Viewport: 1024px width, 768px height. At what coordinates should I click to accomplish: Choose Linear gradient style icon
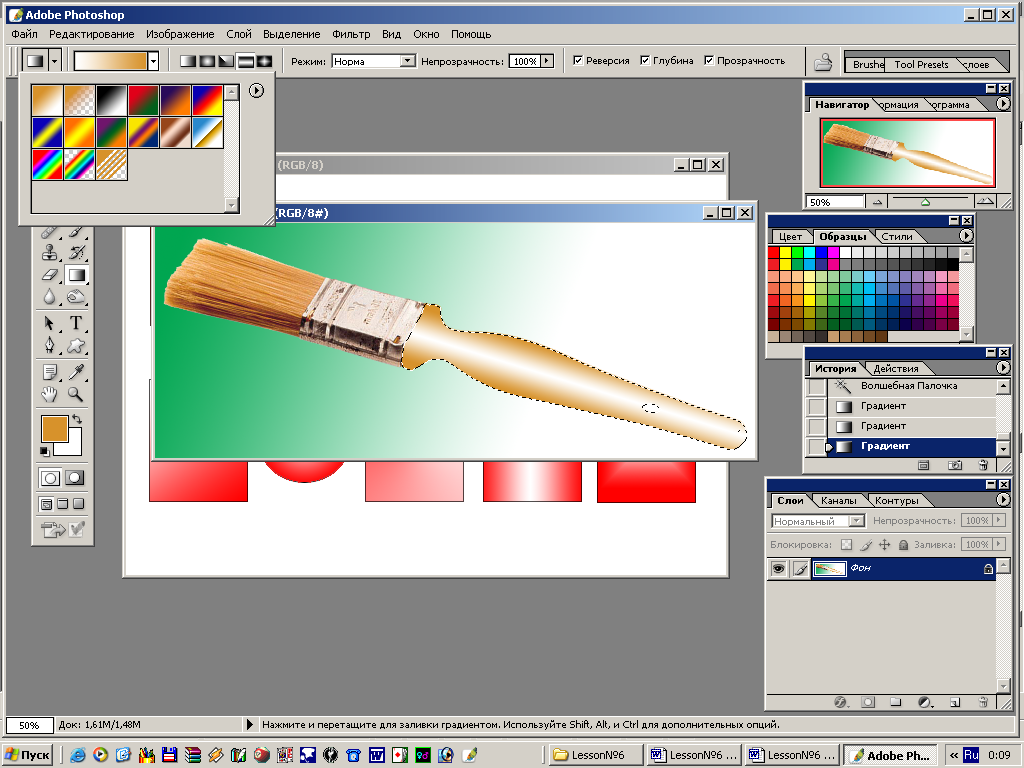coord(188,61)
